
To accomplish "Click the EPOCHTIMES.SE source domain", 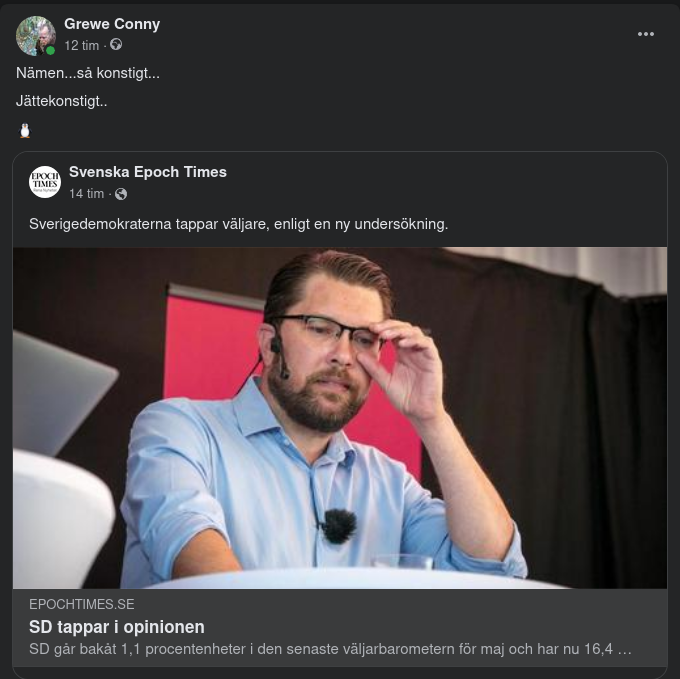I will click(82, 605).
